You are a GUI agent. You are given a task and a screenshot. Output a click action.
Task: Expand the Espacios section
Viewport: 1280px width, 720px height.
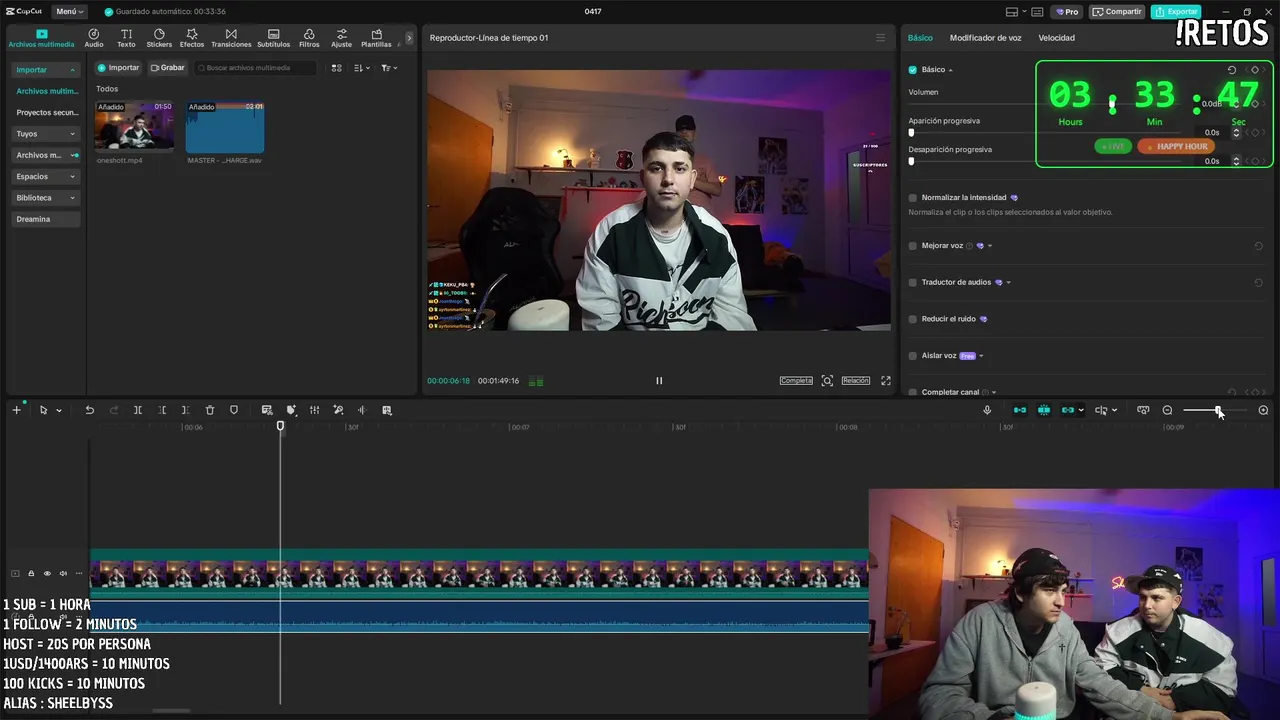[72, 177]
